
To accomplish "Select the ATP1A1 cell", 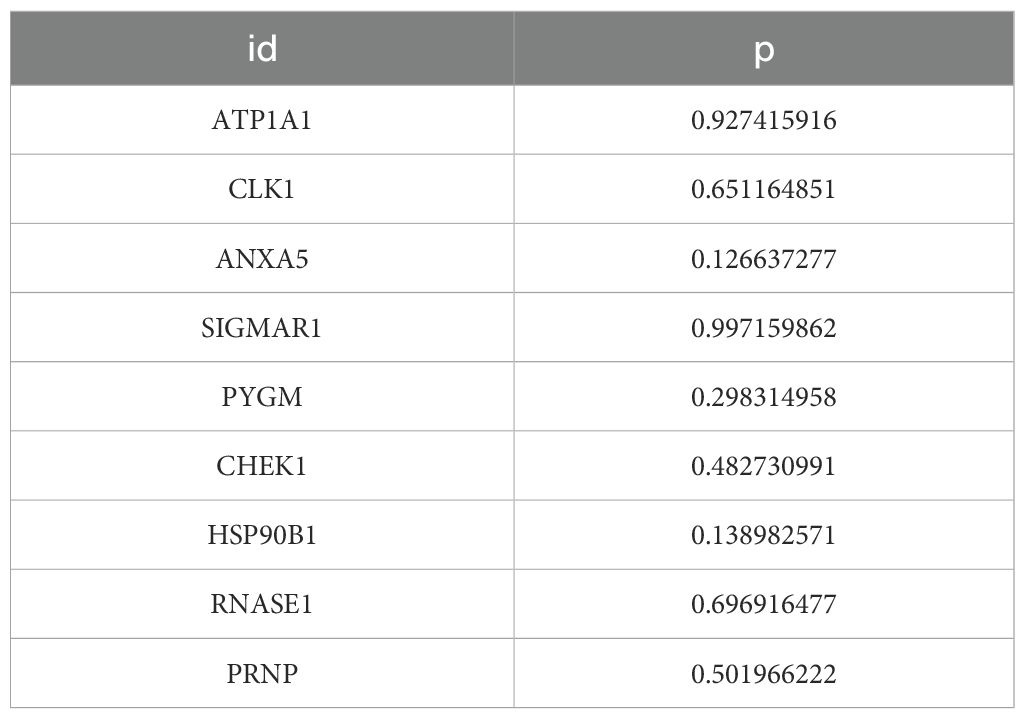I will (262, 121).
